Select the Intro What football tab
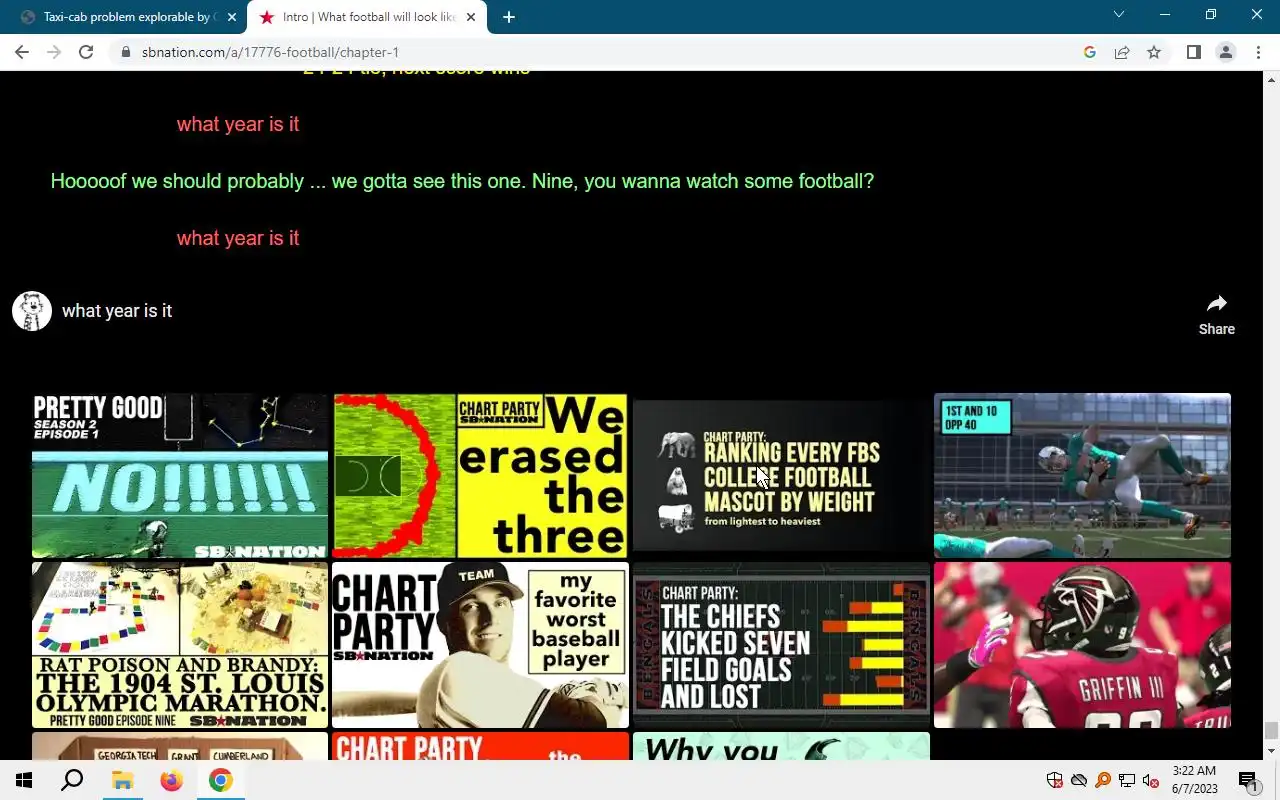Screen dimensions: 1280x800 pos(368,17)
